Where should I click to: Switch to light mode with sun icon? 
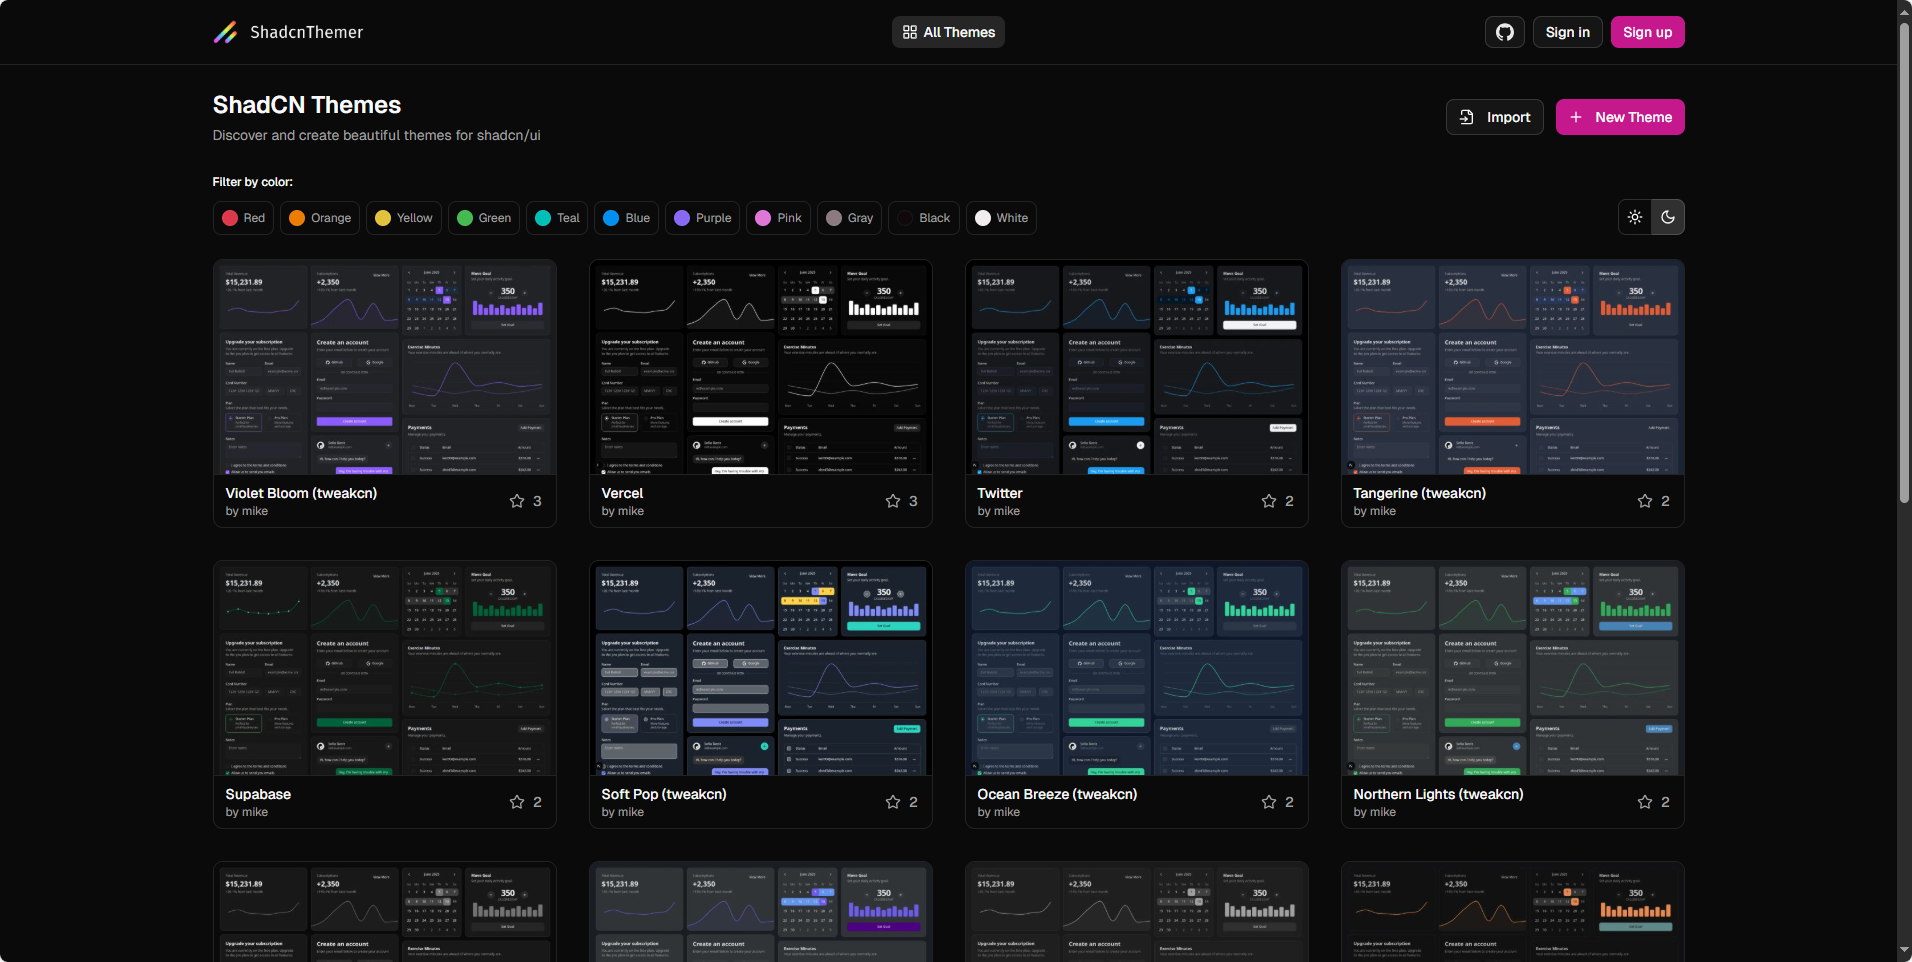1635,217
